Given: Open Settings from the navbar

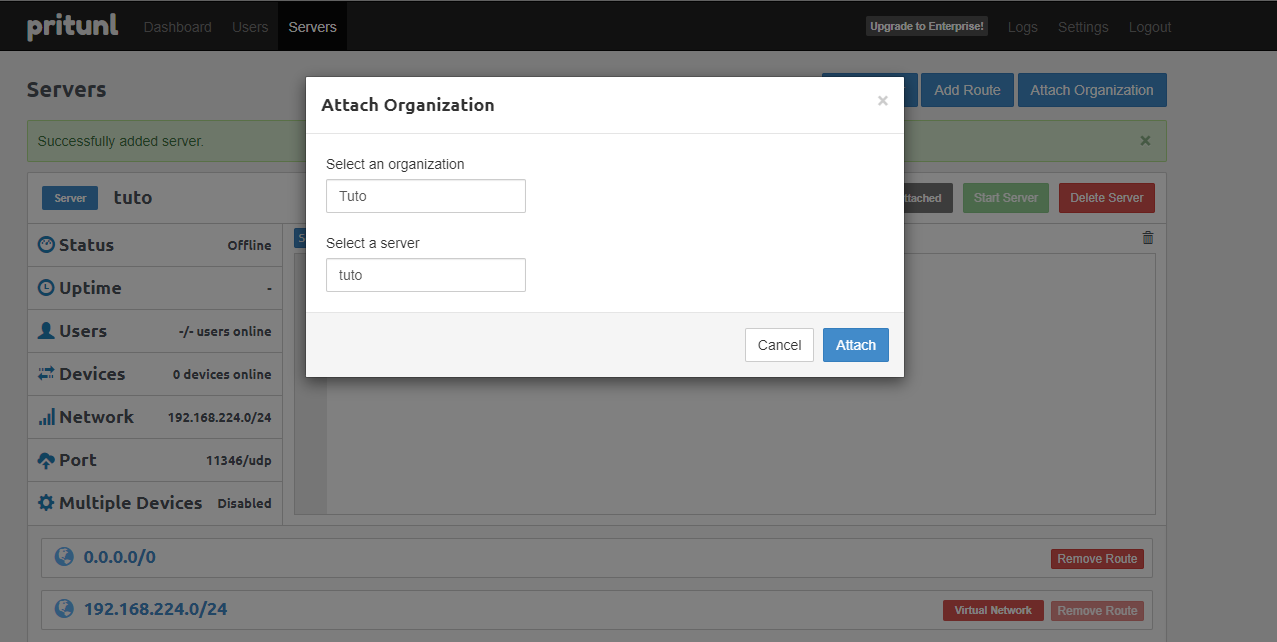Looking at the screenshot, I should click(x=1083, y=27).
